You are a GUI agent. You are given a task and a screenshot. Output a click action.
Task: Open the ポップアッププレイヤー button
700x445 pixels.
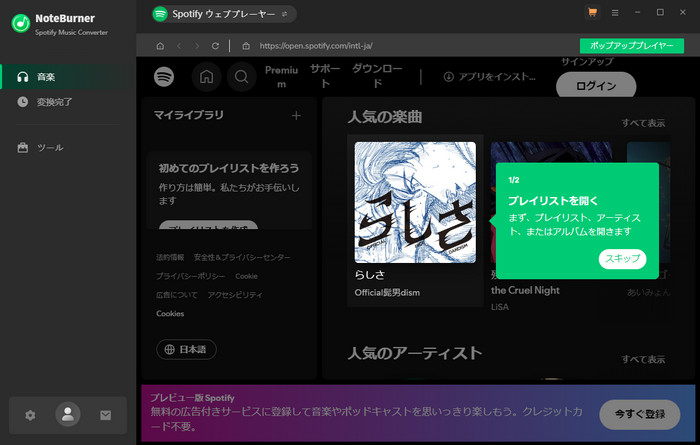pyautogui.click(x=632, y=46)
